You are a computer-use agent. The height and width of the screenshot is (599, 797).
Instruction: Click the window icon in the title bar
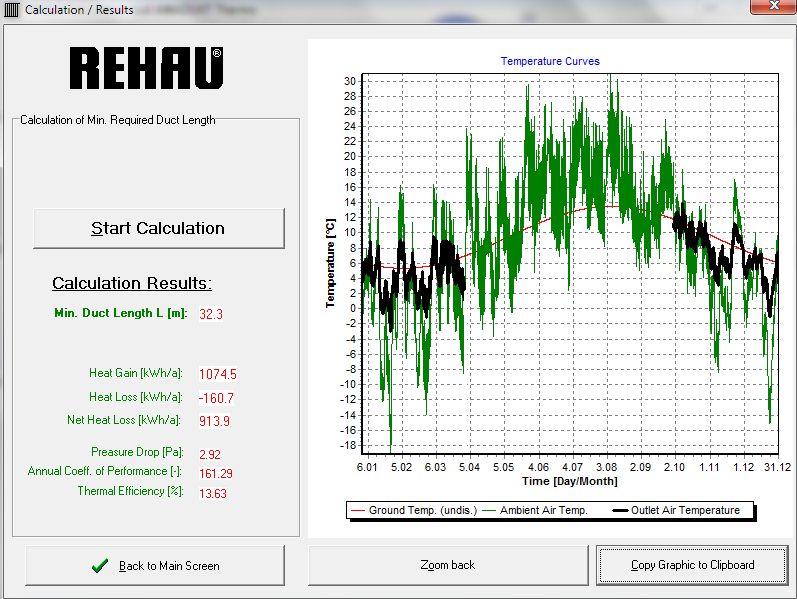(11, 10)
